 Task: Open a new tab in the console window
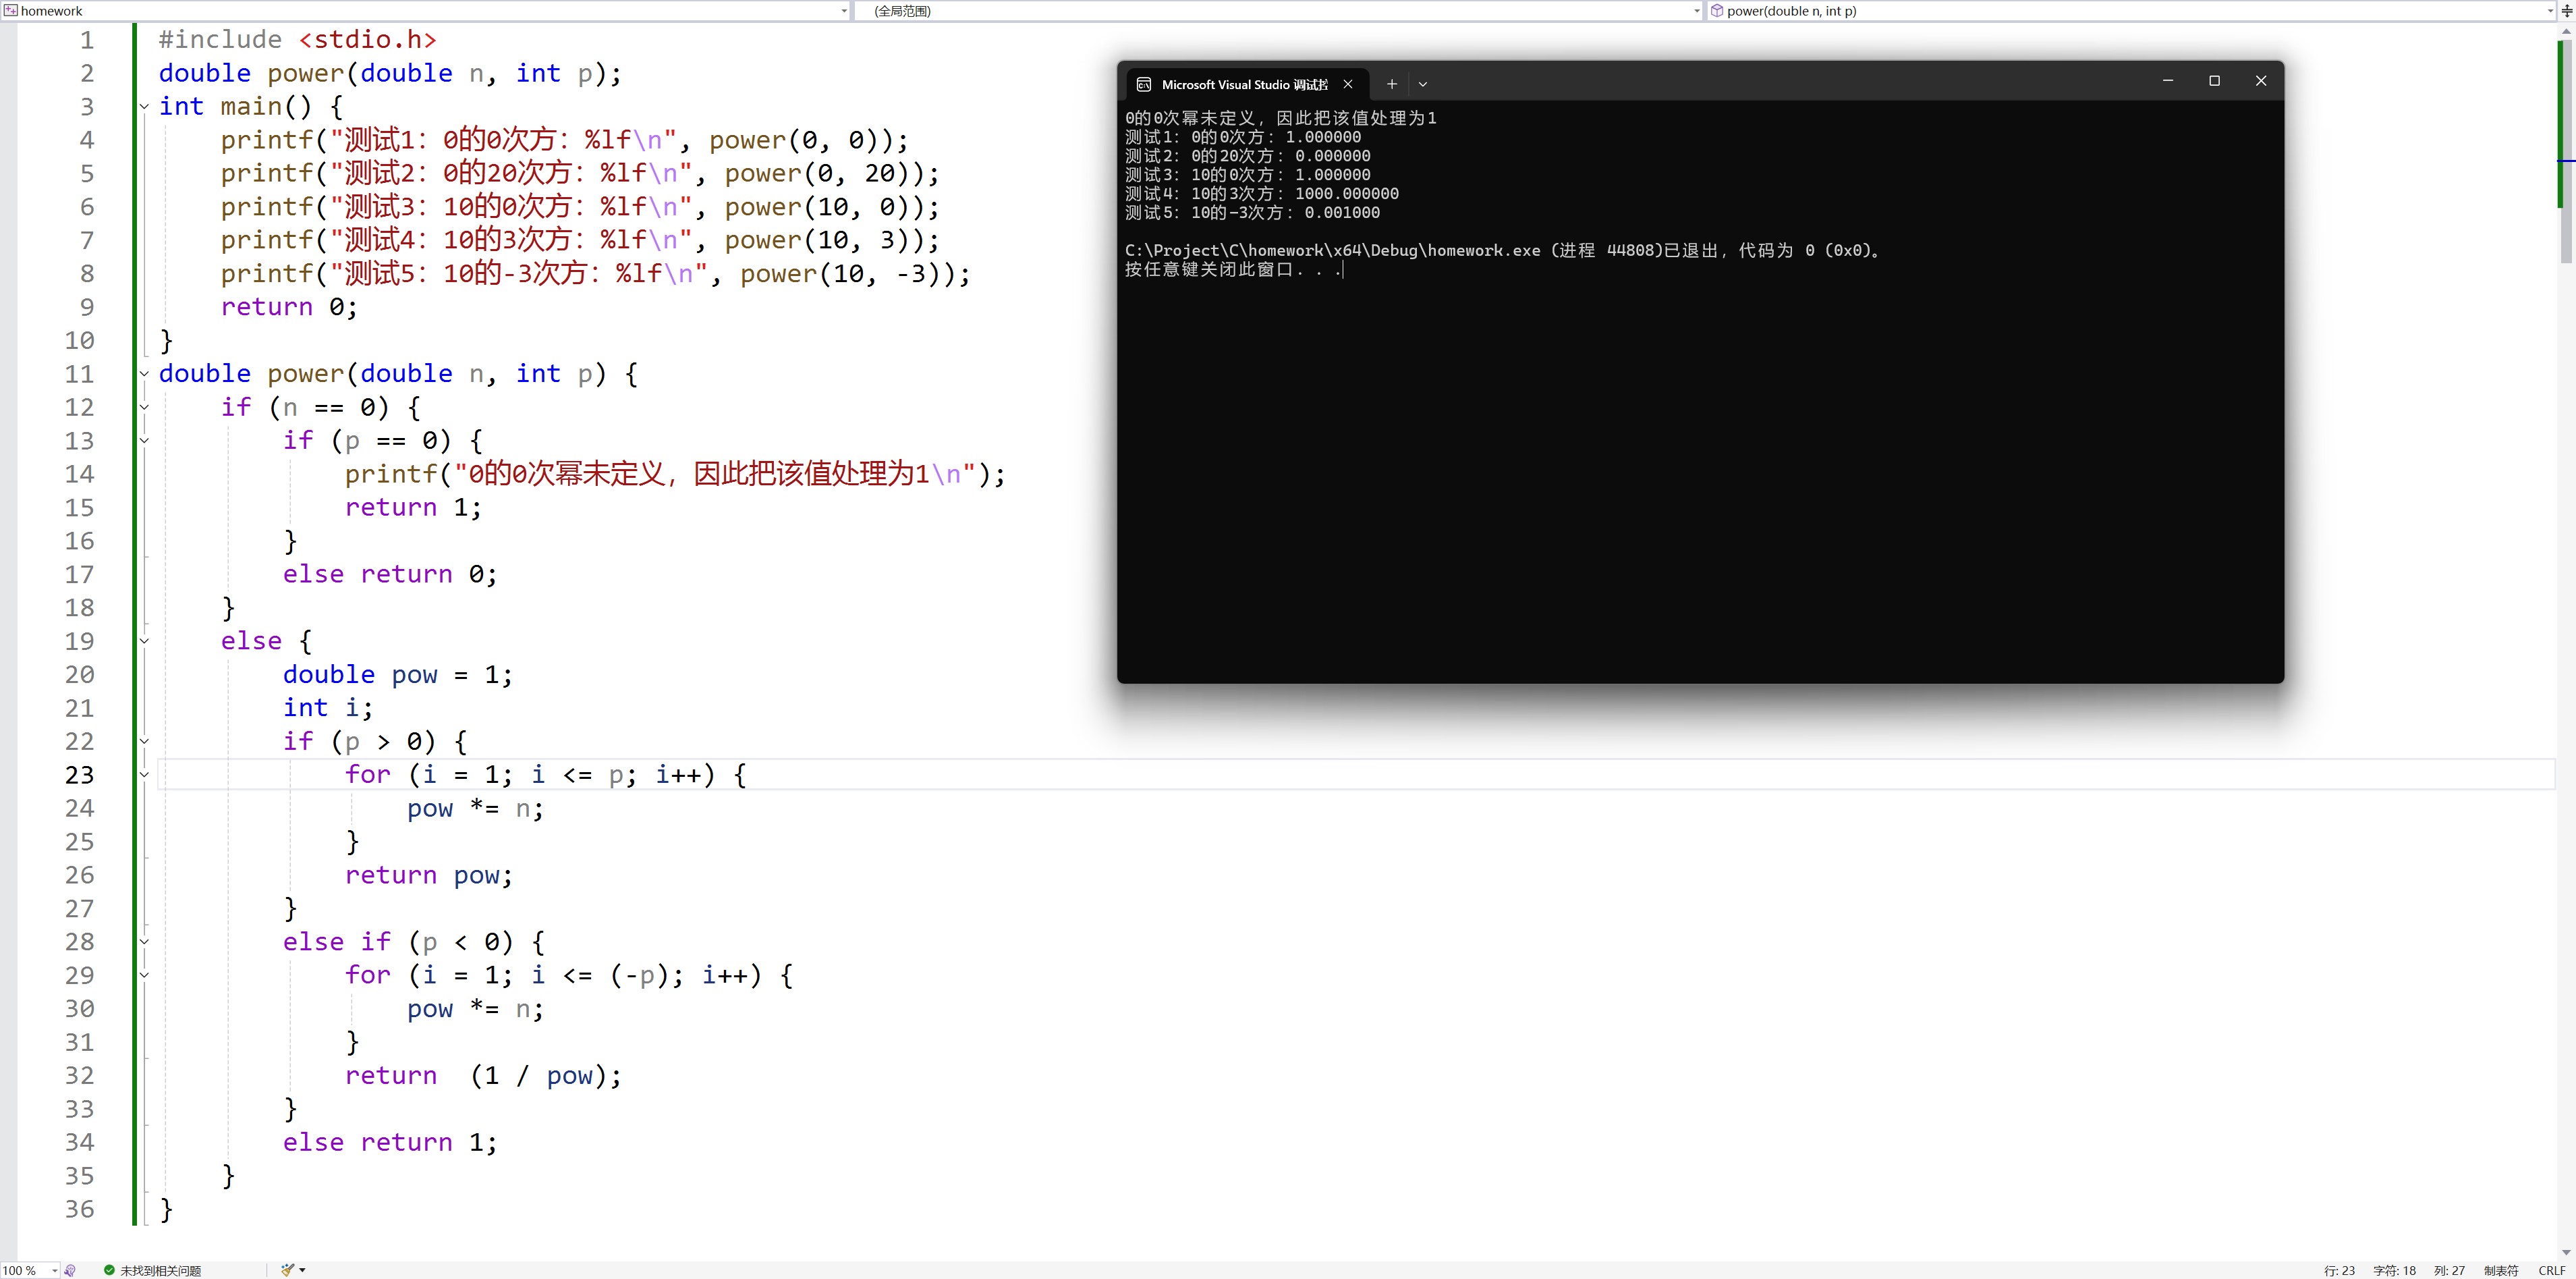(x=1391, y=84)
